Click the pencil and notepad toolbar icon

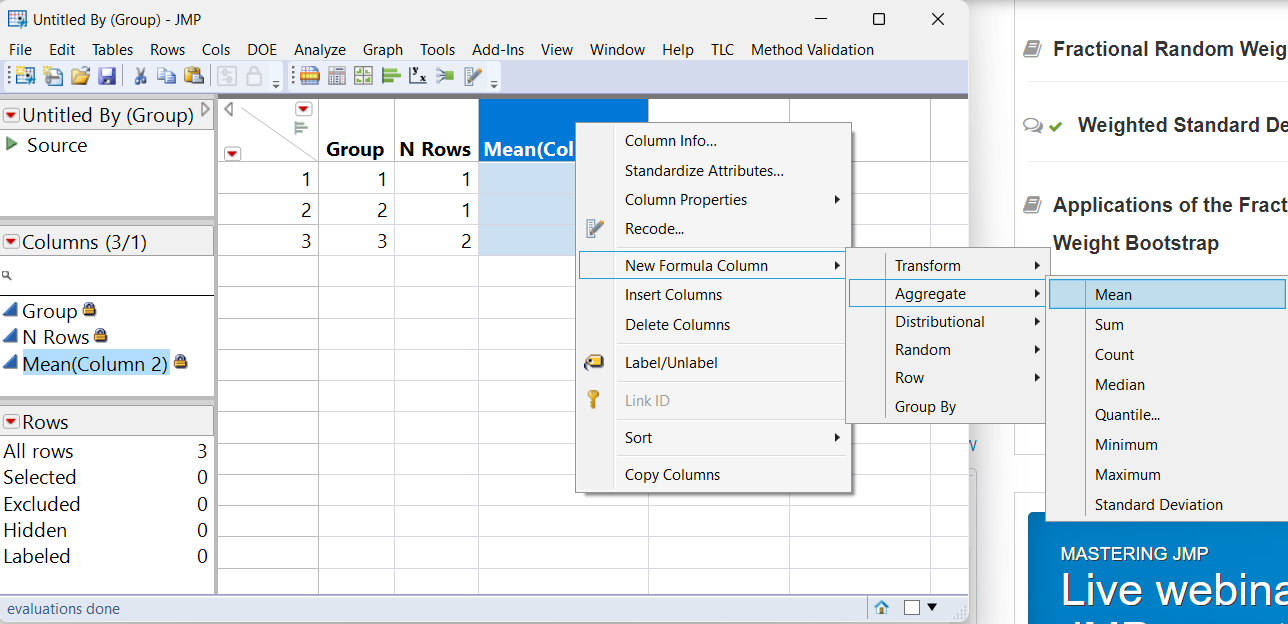(473, 76)
